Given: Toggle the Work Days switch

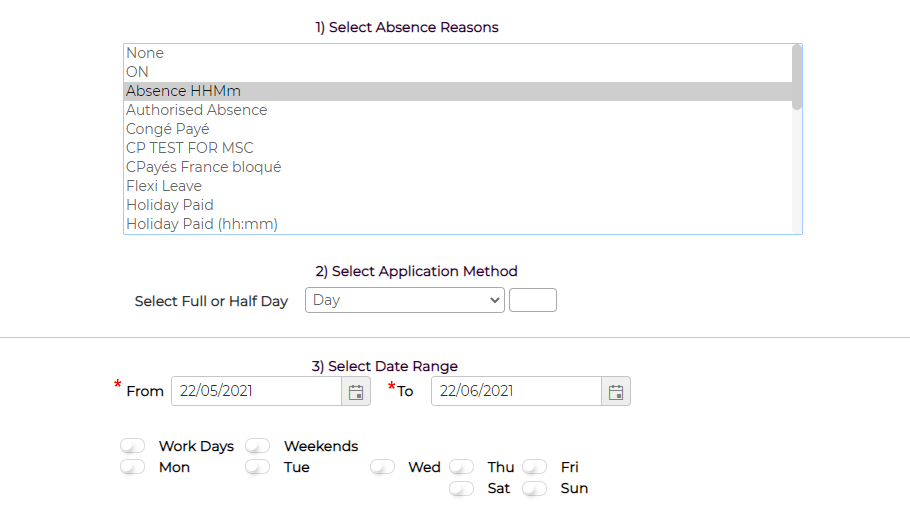Looking at the screenshot, I should click(x=132, y=446).
